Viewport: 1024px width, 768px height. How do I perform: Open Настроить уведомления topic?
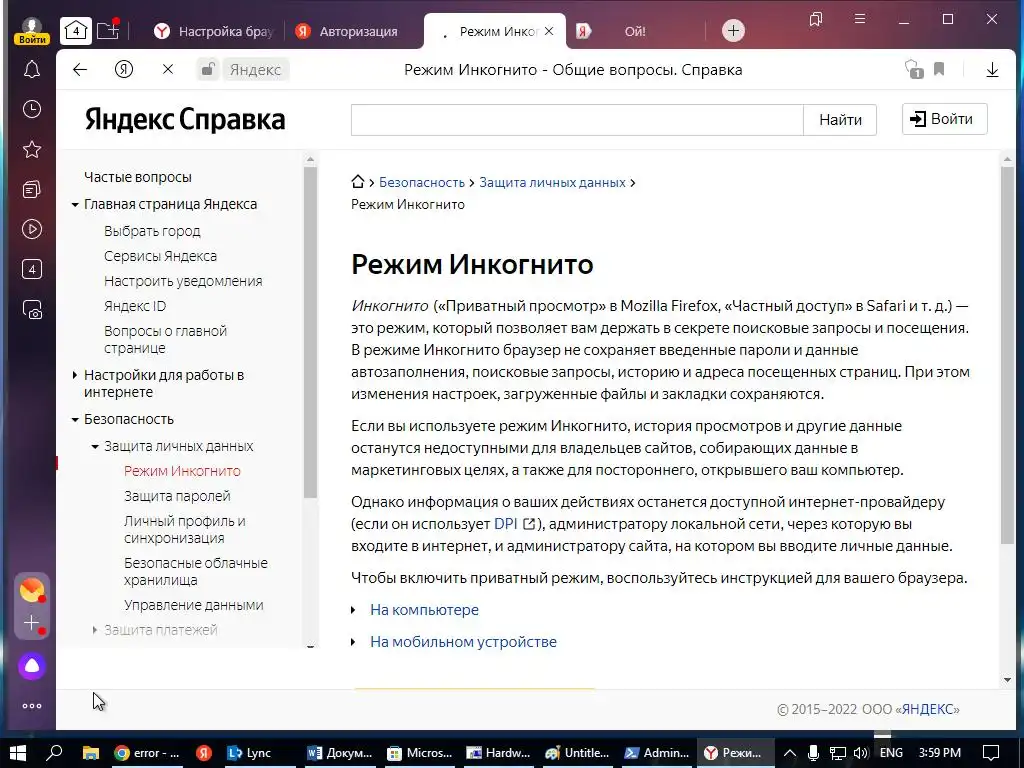[x=183, y=281]
